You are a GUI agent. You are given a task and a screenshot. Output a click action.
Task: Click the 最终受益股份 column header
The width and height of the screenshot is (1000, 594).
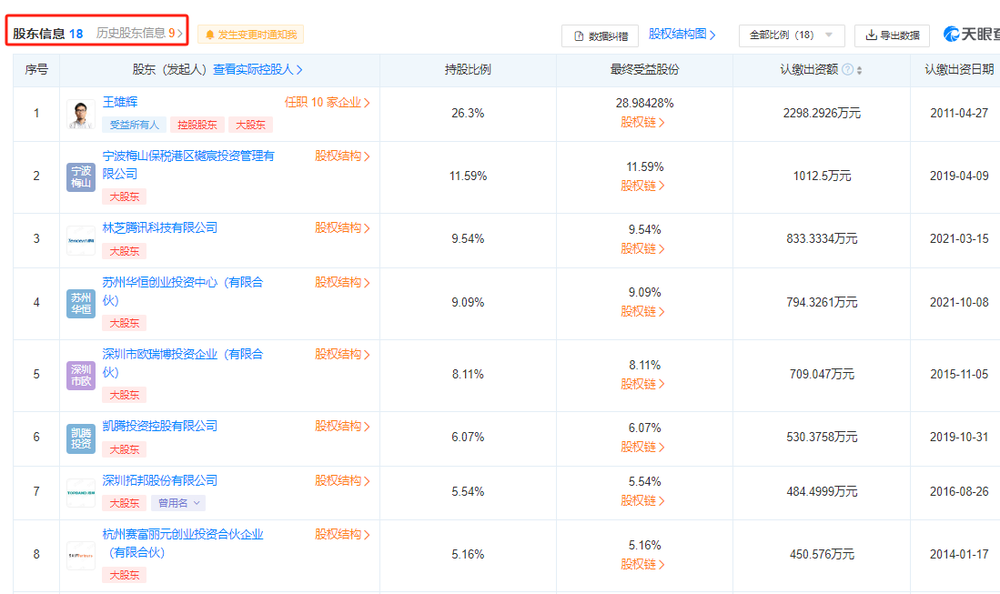[x=644, y=70]
